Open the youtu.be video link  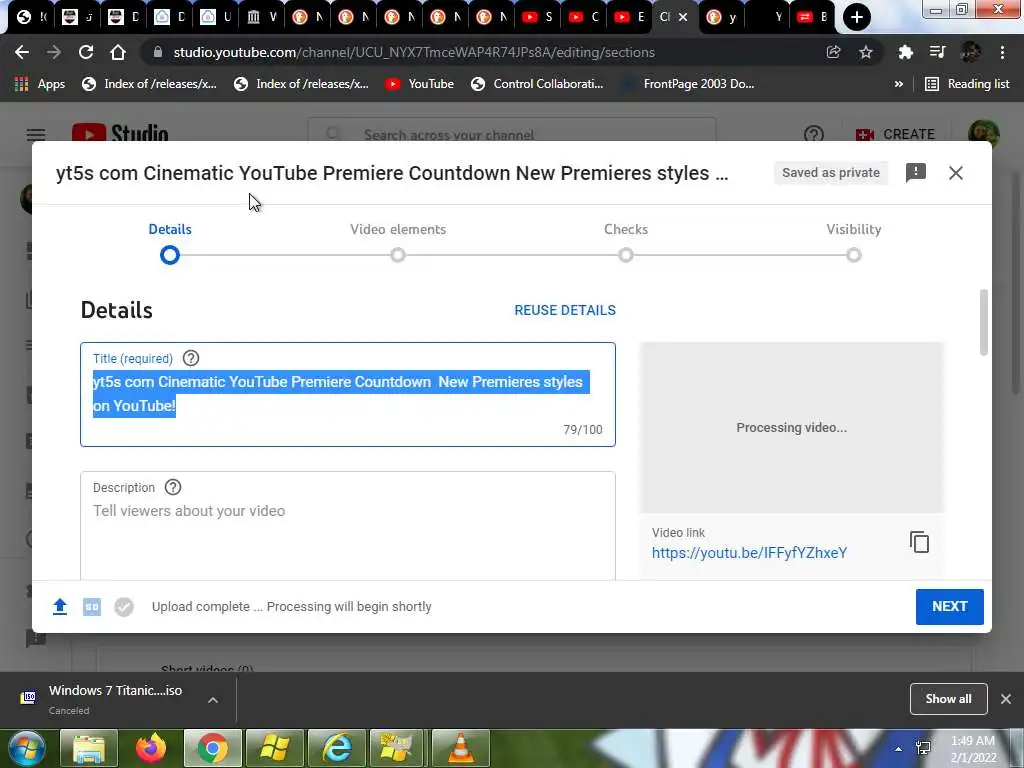click(749, 553)
